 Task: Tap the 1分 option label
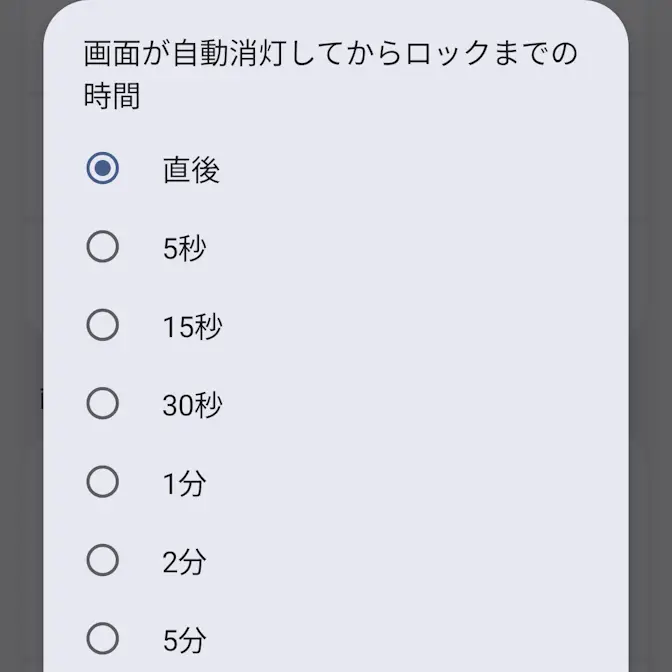click(x=184, y=484)
